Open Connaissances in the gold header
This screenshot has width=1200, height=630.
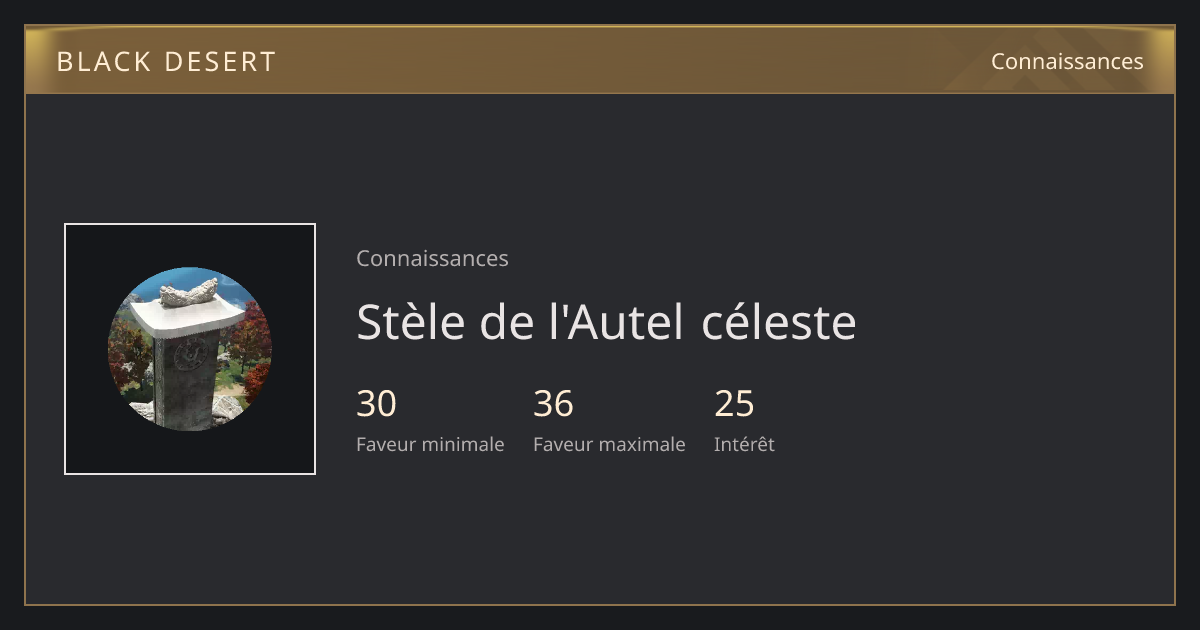coord(1067,61)
